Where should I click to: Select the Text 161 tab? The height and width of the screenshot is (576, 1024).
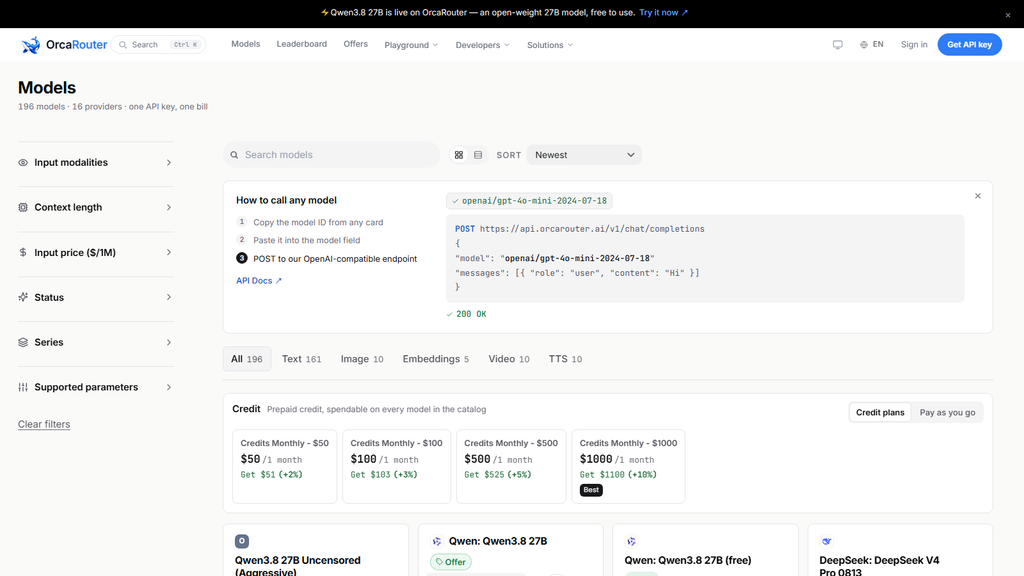coord(302,359)
